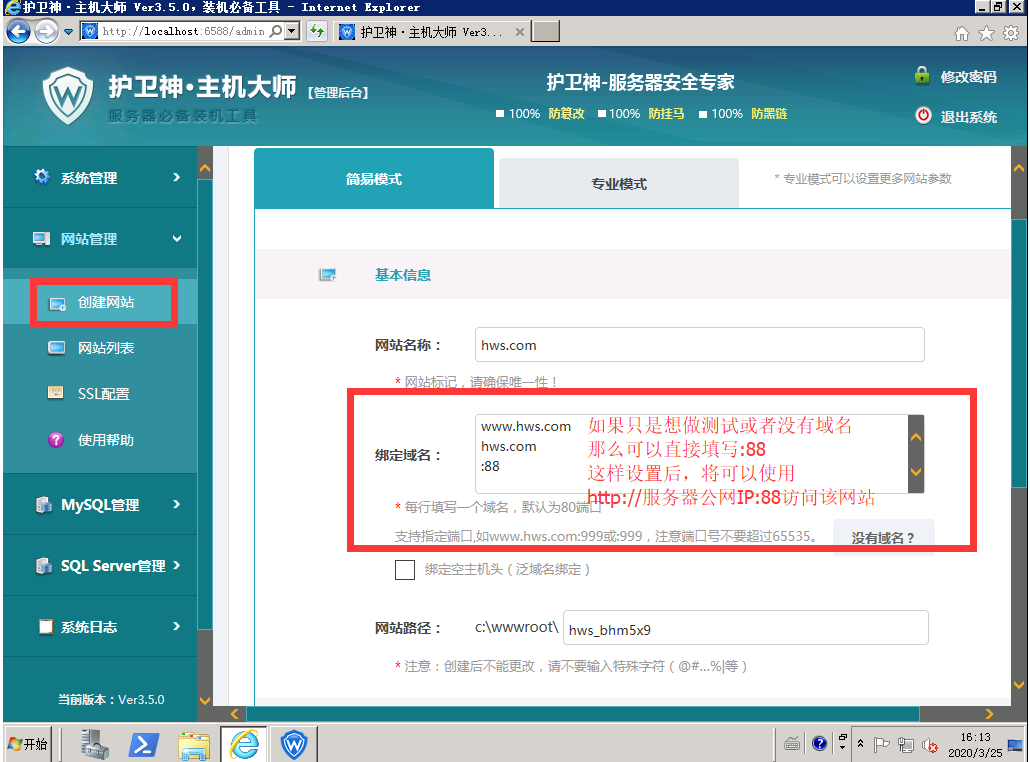The height and width of the screenshot is (762, 1030).
Task: Click the 退出系统 power icon
Action: point(922,116)
